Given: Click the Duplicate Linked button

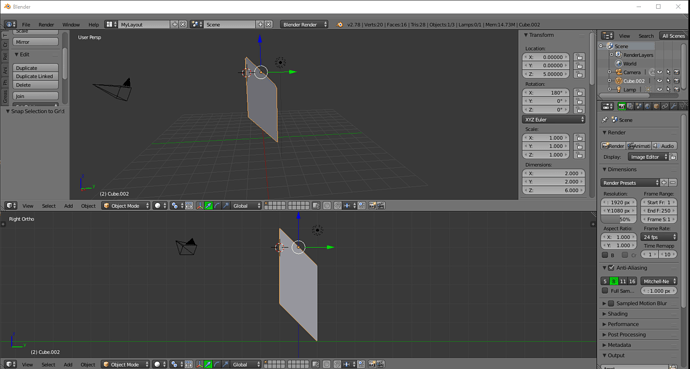Looking at the screenshot, I should coord(36,76).
